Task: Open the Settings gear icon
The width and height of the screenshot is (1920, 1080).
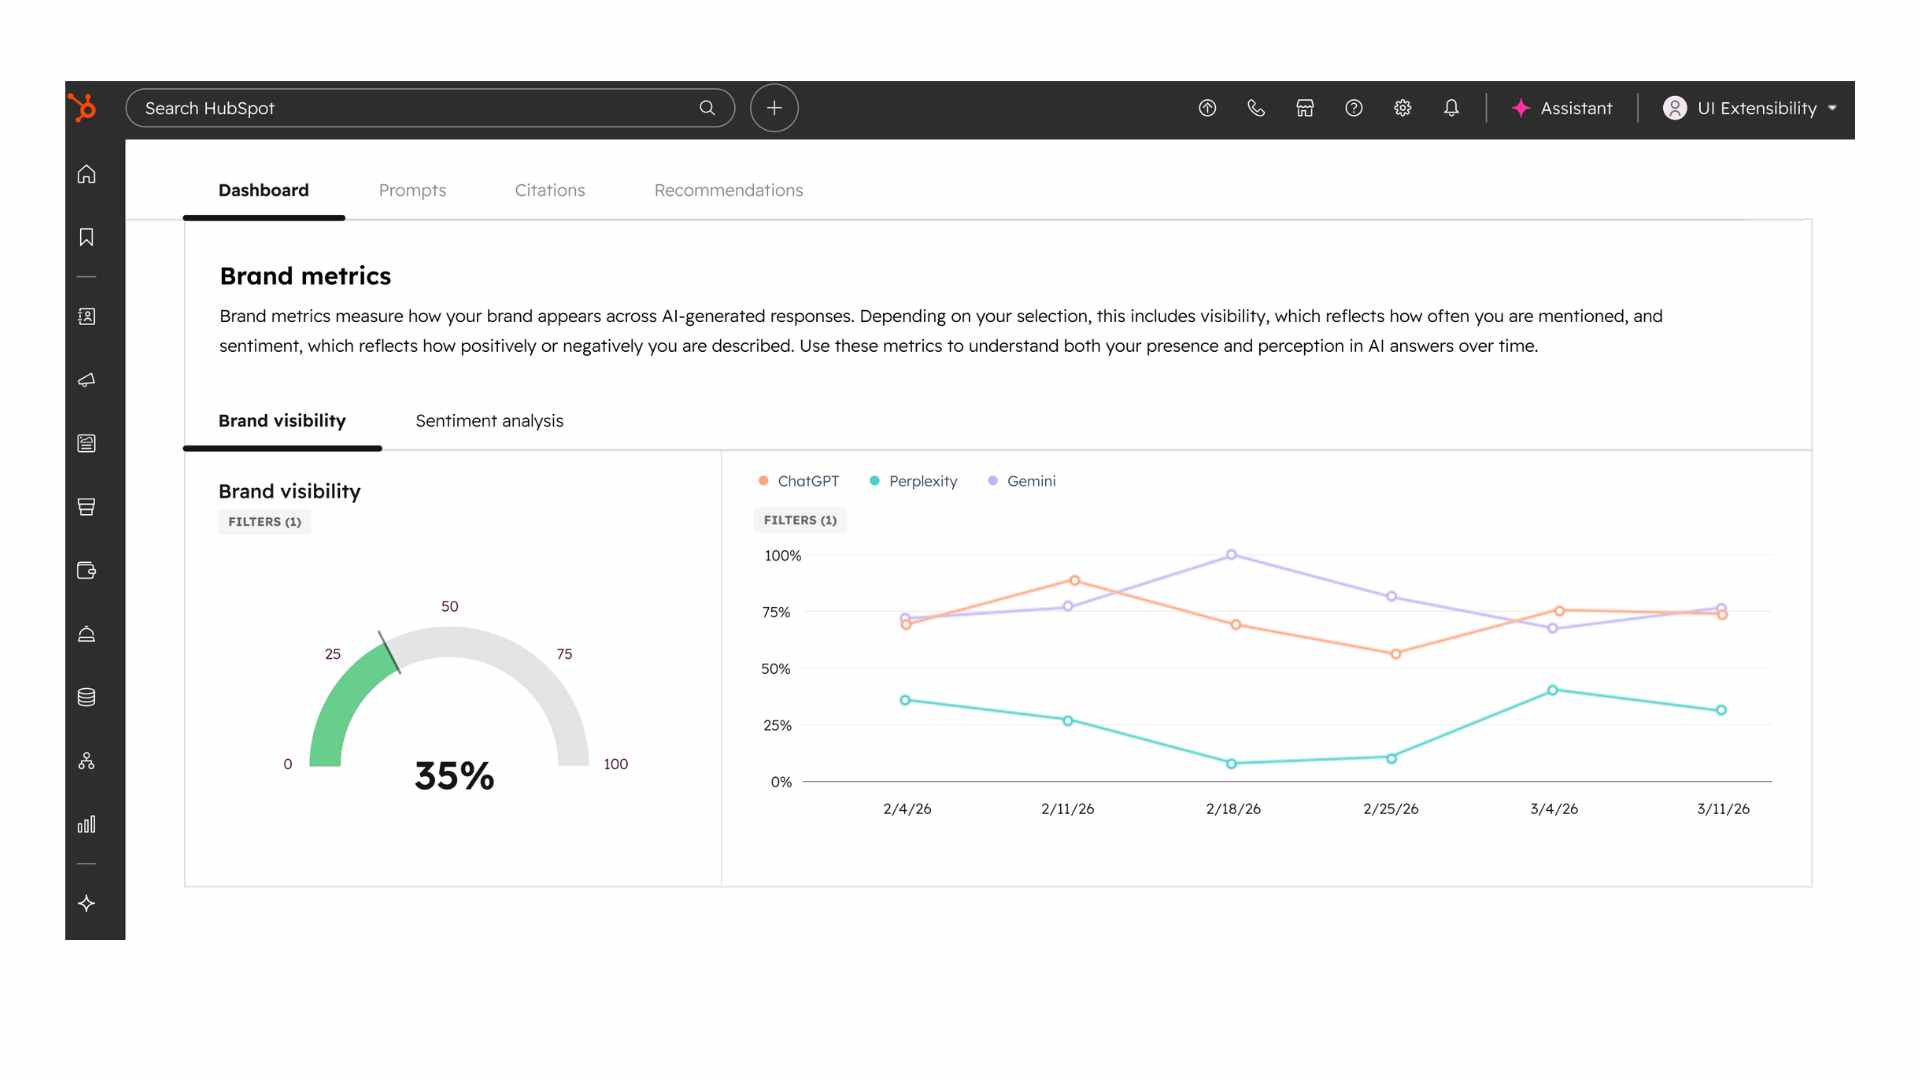Action: click(1402, 108)
